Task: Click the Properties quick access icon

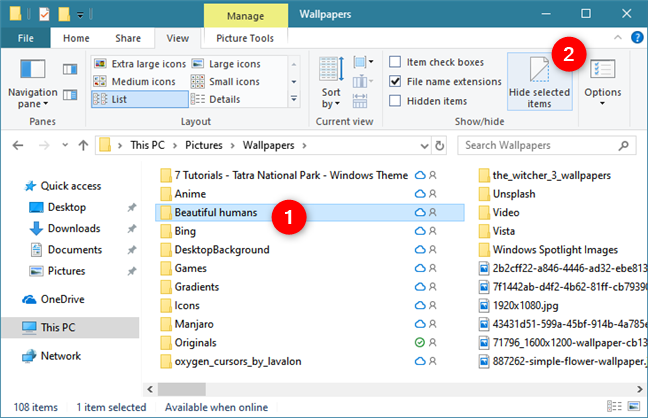Action: tap(44, 14)
